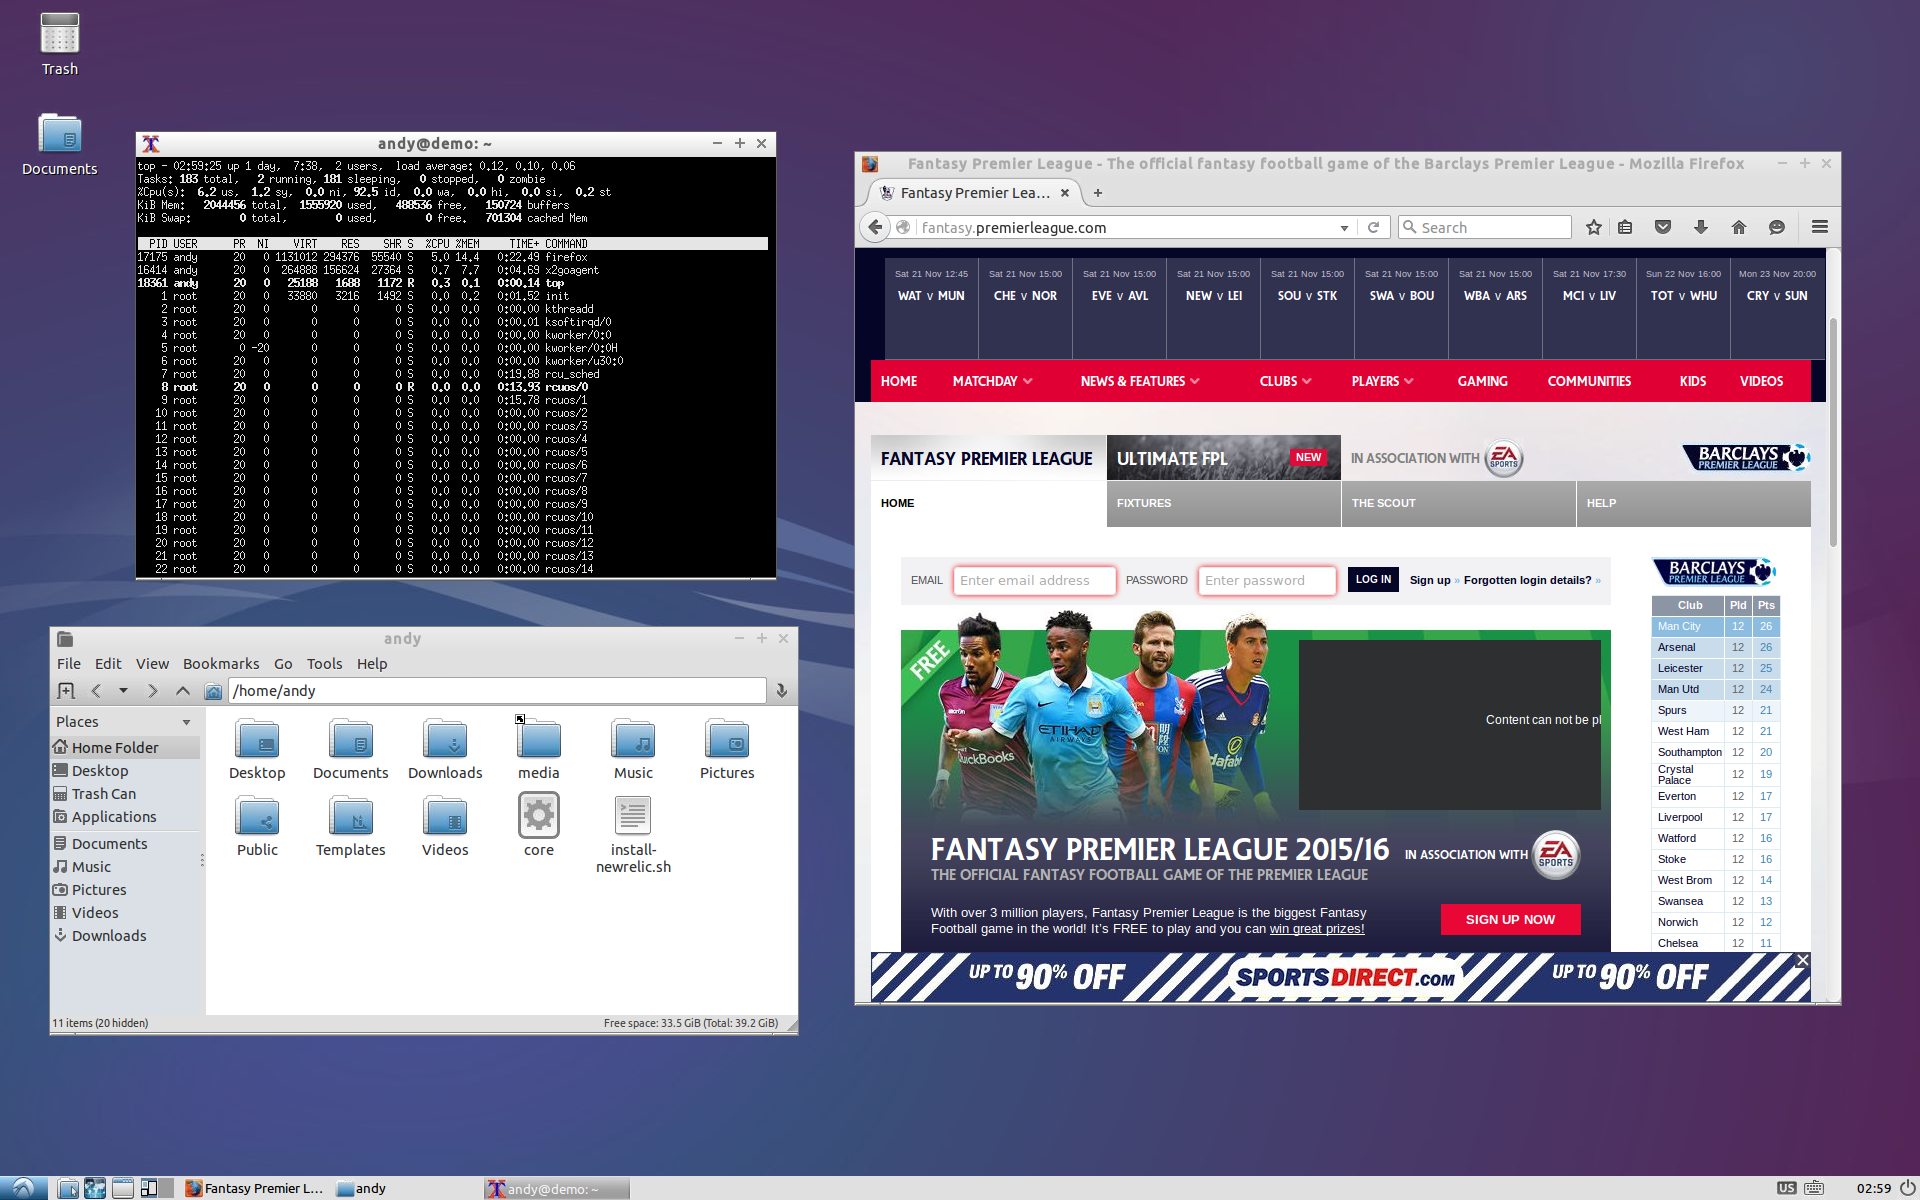
Task: Open the File menu in file manager
Action: click(x=69, y=664)
